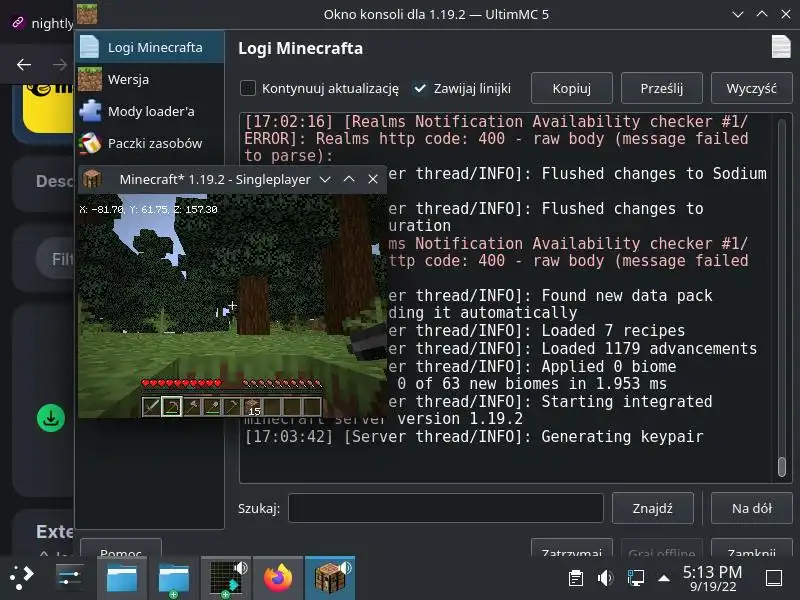Click the grass block icon in console title bar

click(87, 14)
